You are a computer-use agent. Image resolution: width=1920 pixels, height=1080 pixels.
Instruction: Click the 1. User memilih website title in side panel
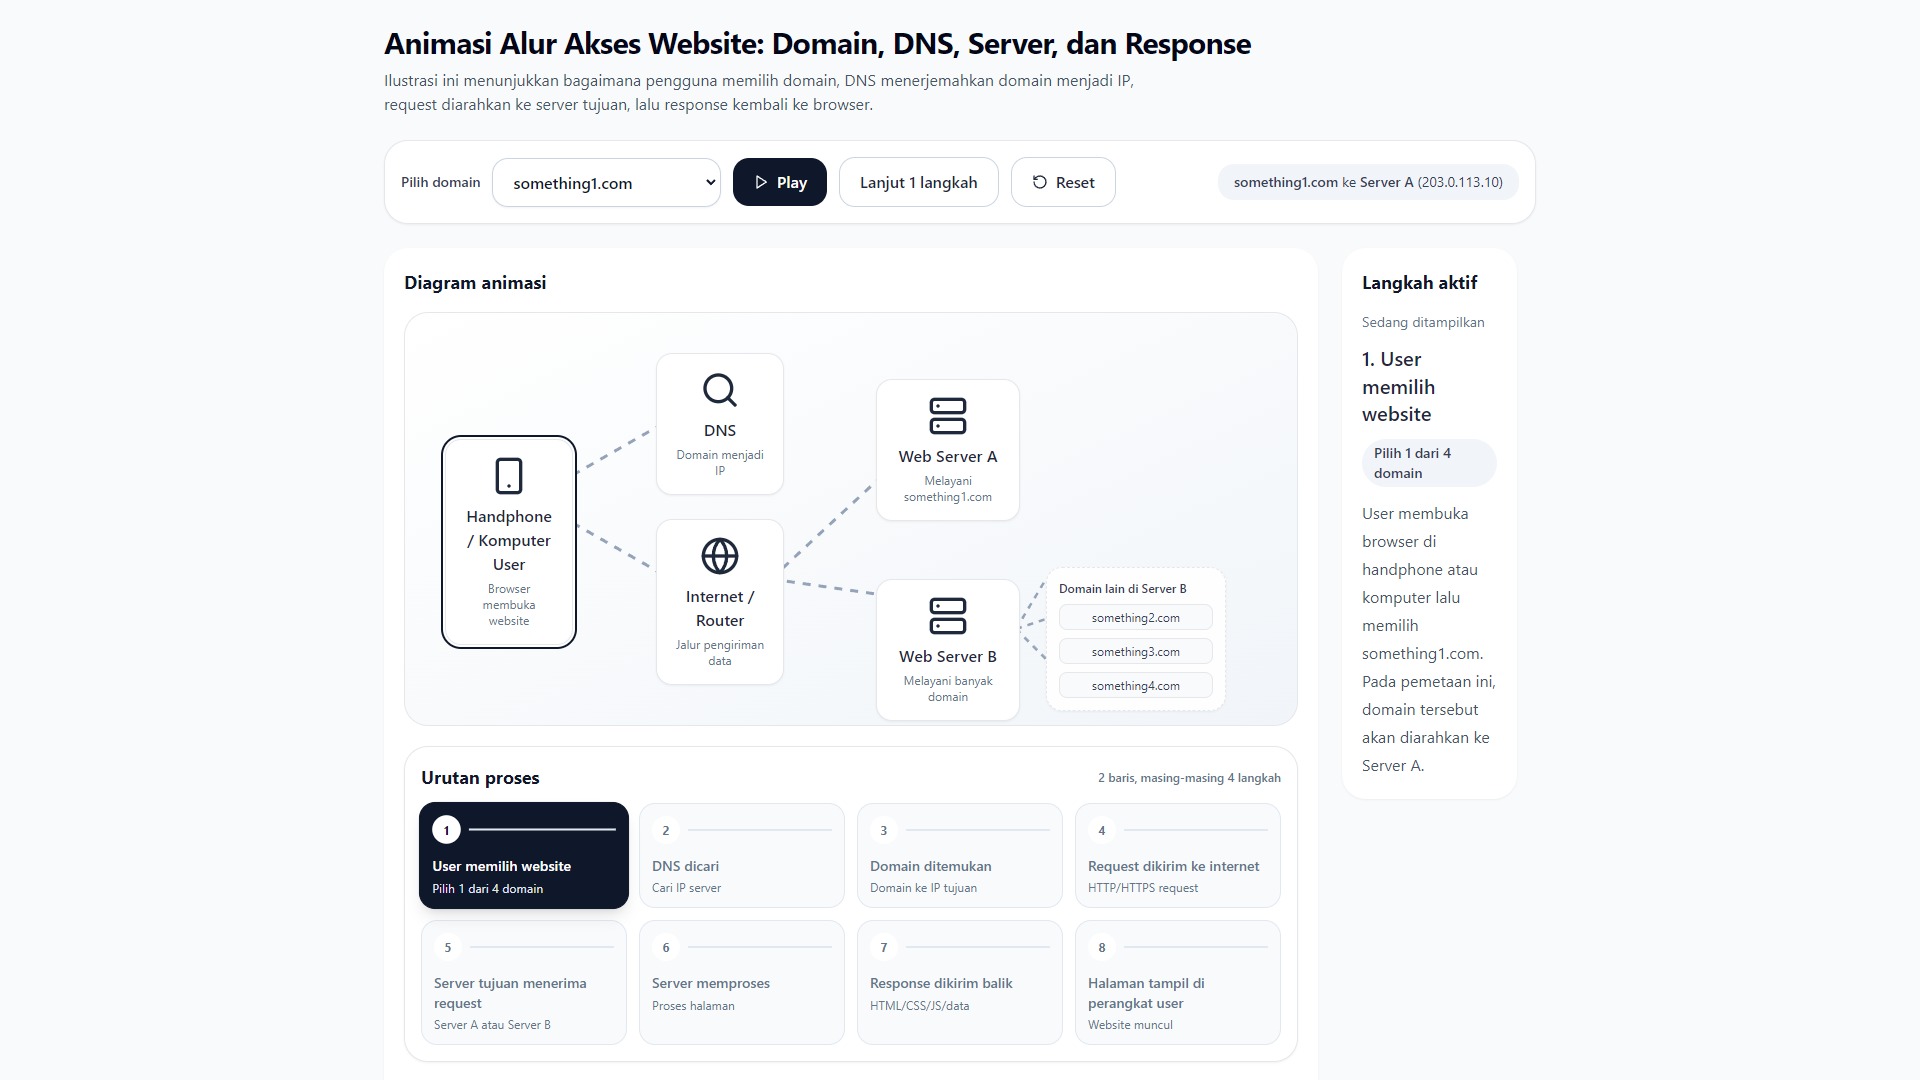click(1398, 387)
